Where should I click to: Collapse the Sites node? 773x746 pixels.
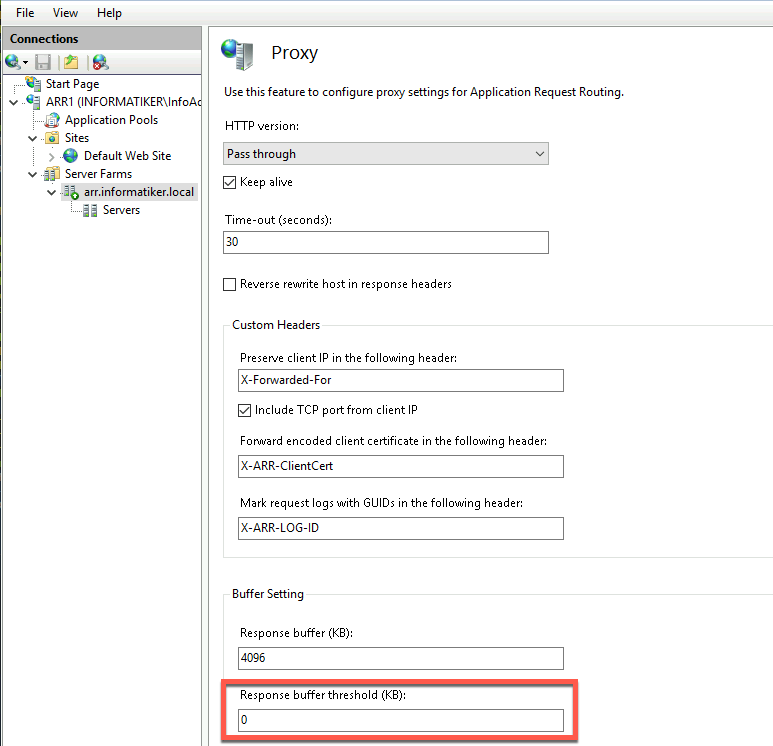tap(33, 139)
